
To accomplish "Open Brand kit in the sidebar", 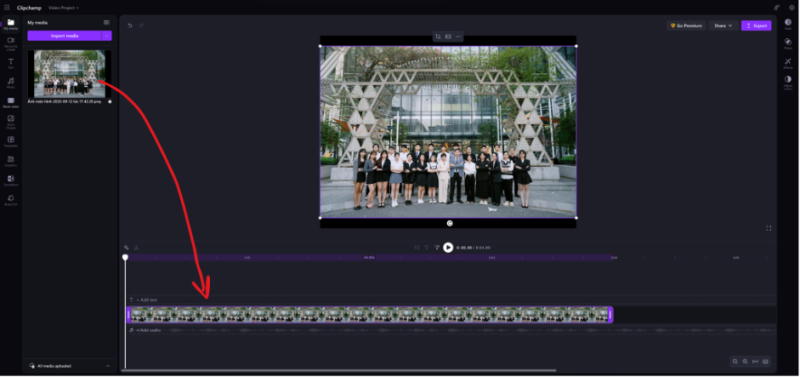I will pos(11,200).
